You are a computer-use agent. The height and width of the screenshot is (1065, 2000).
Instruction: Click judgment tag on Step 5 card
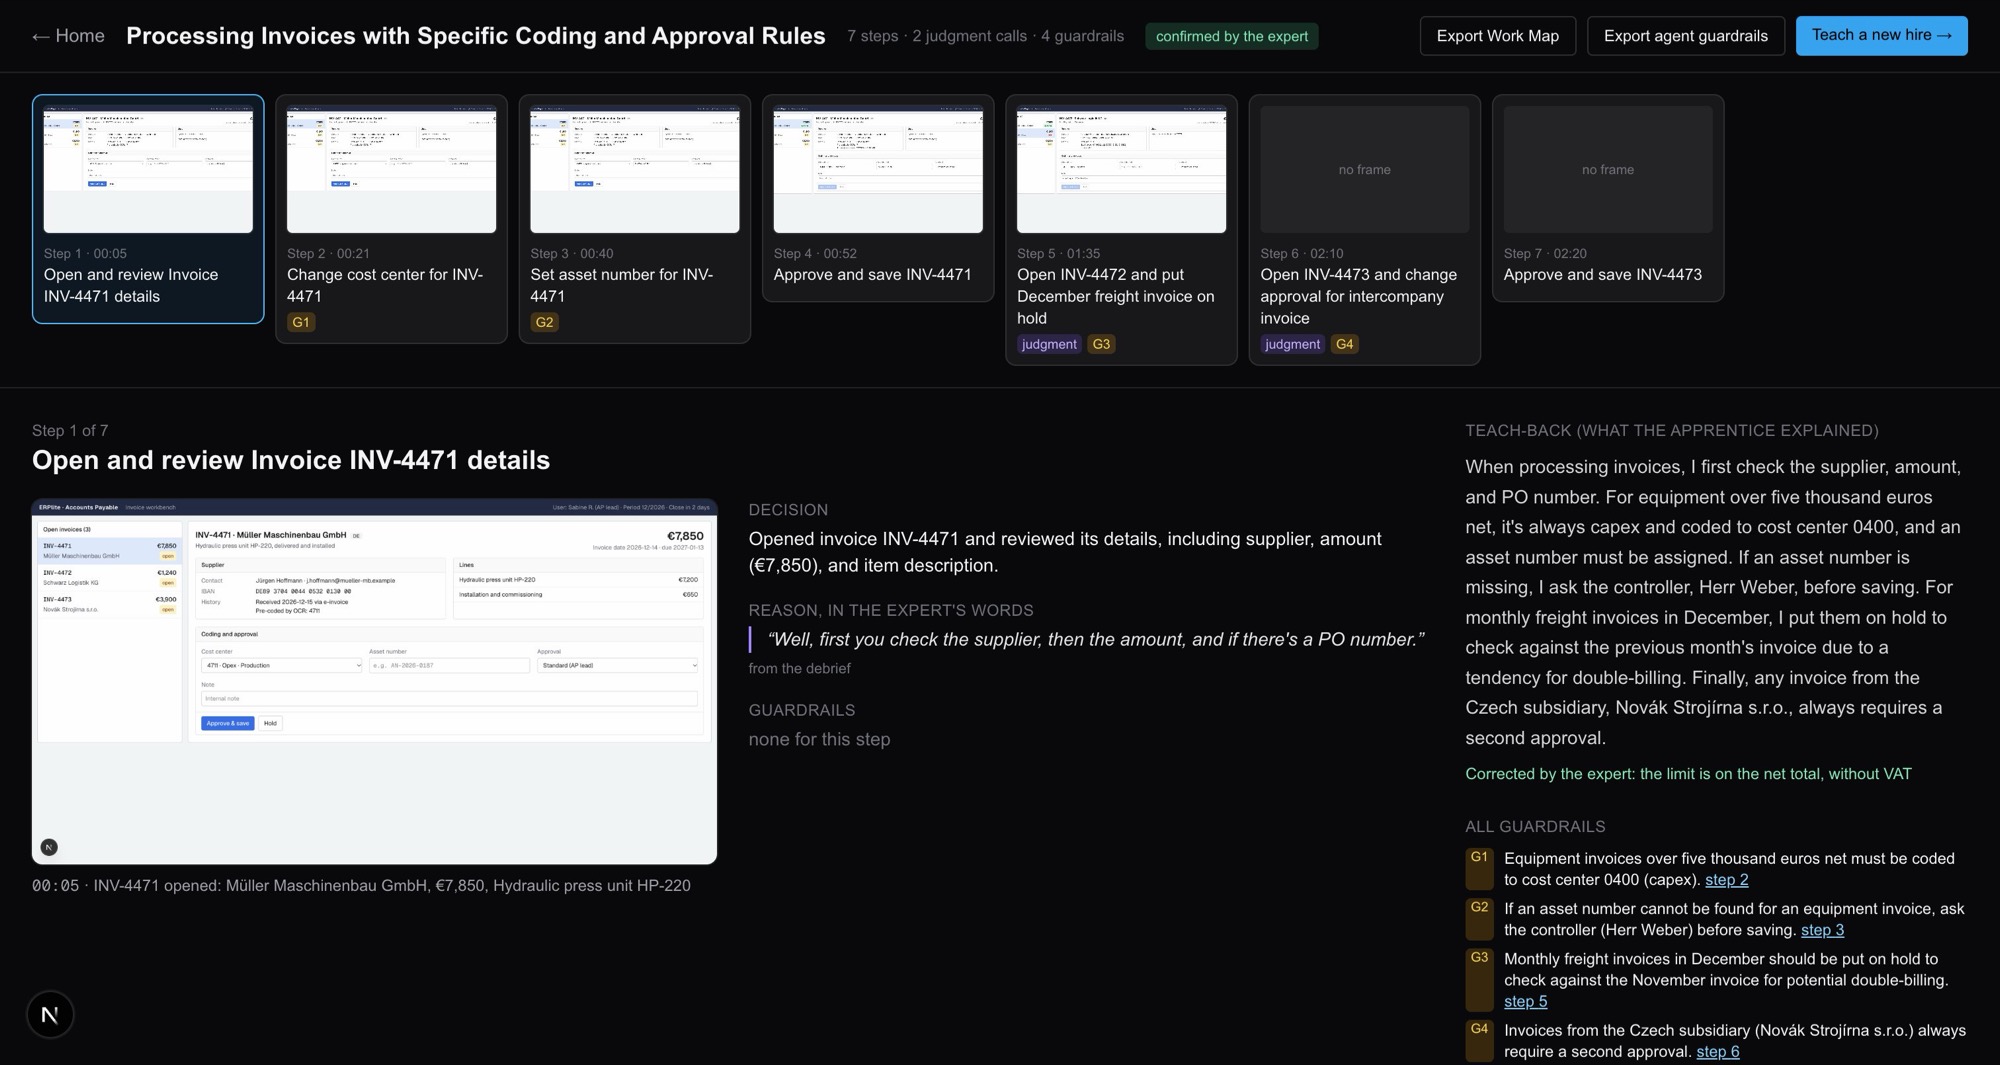click(1049, 344)
